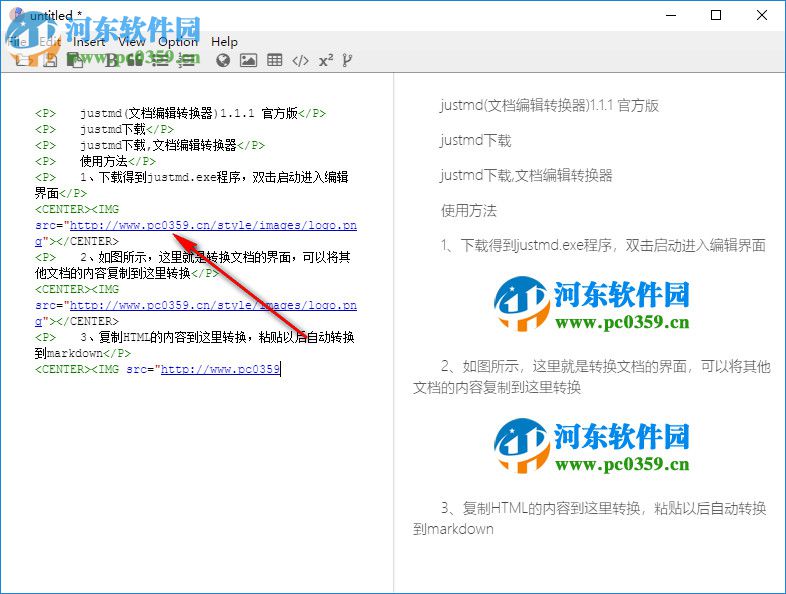The width and height of the screenshot is (786, 594).
Task: Open the Help menu
Action: coord(224,42)
